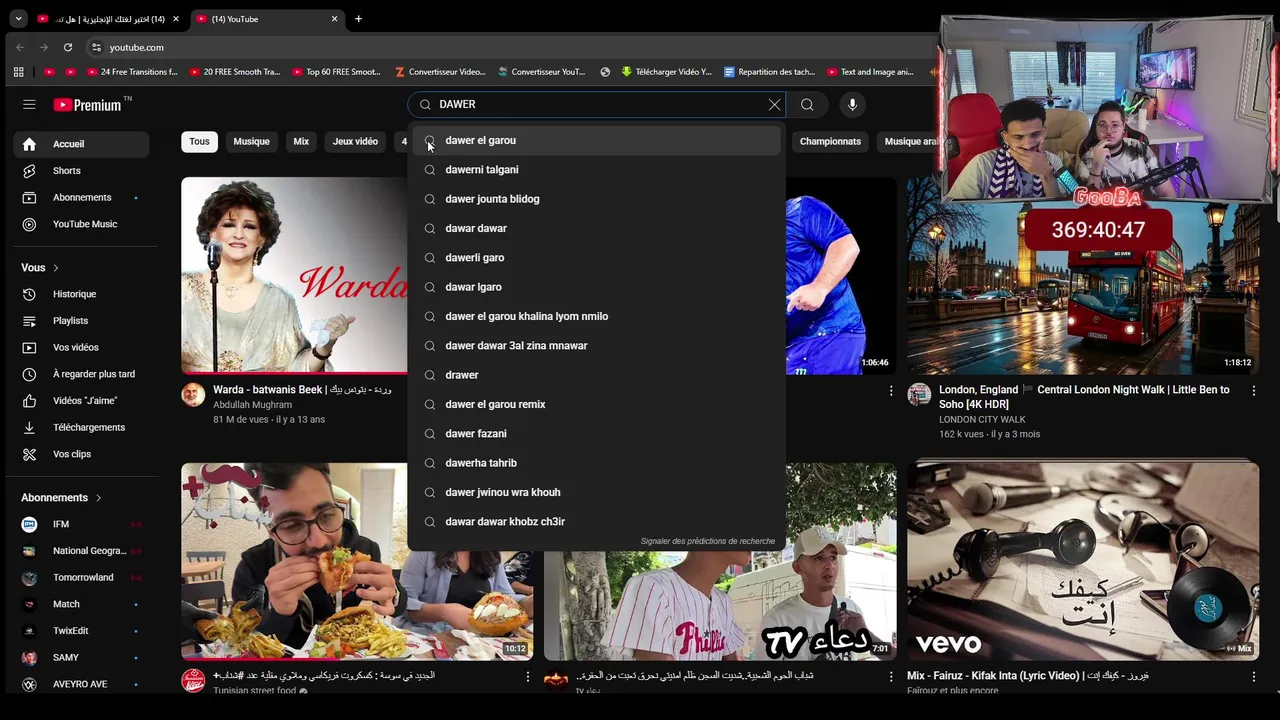
Task: Open the Match channel subscription
Action: [x=81, y=604]
